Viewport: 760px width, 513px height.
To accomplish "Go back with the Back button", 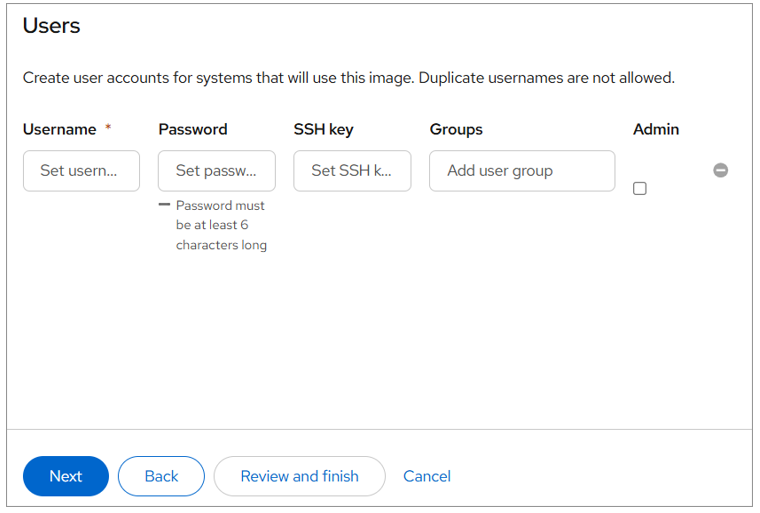I will pos(161,476).
